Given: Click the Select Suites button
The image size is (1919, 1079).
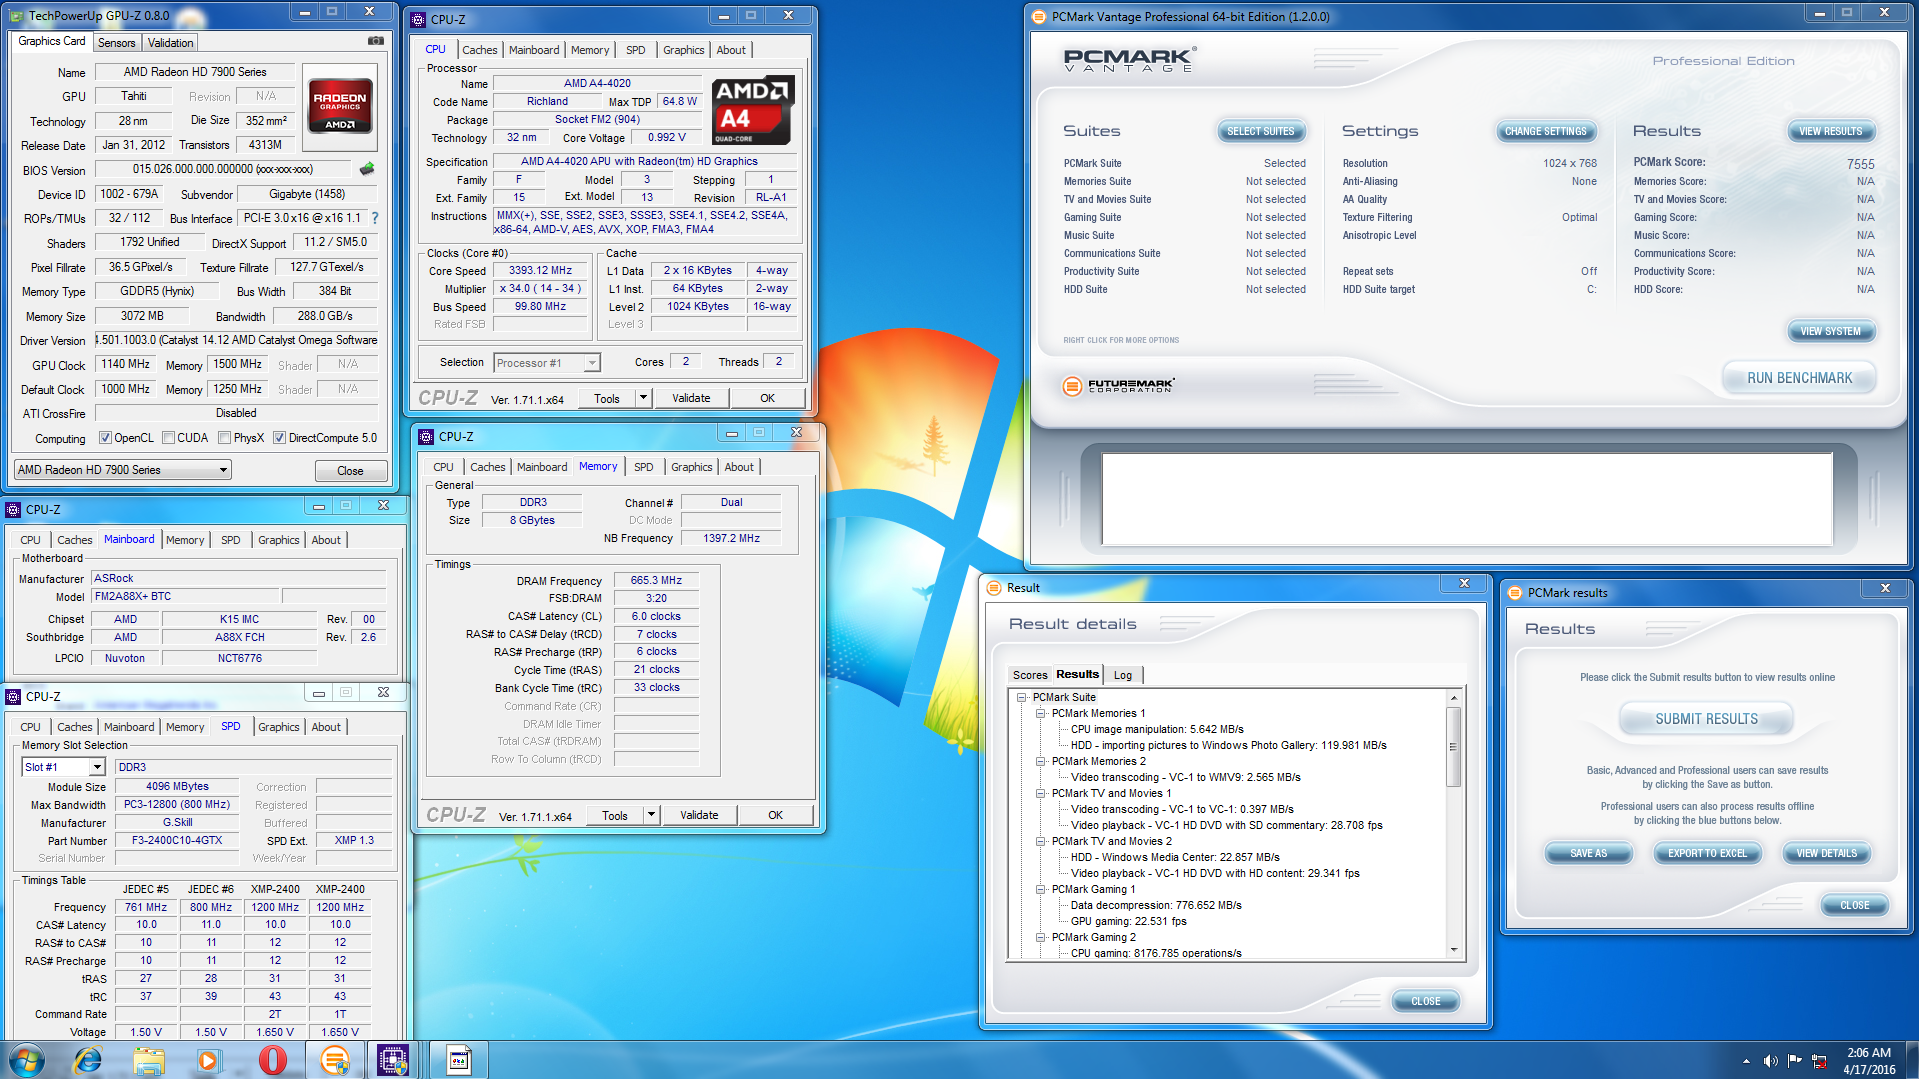Looking at the screenshot, I should tap(1260, 131).
